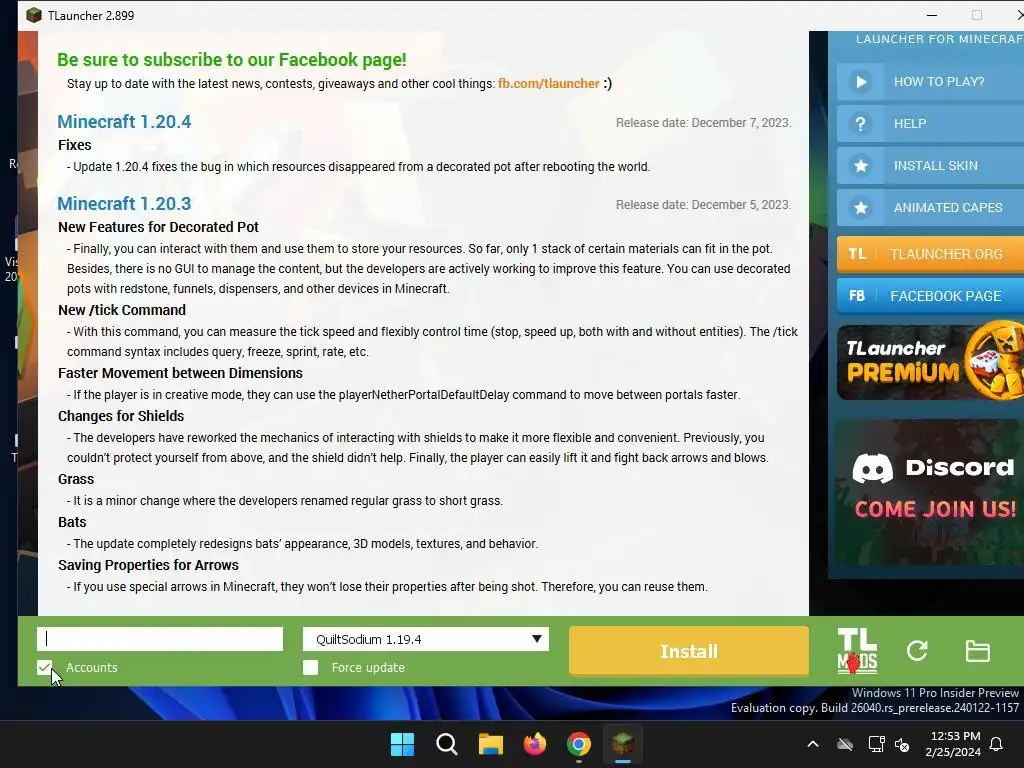Open the fb.com/tlauncher link
The width and height of the screenshot is (1024, 768).
pos(549,84)
